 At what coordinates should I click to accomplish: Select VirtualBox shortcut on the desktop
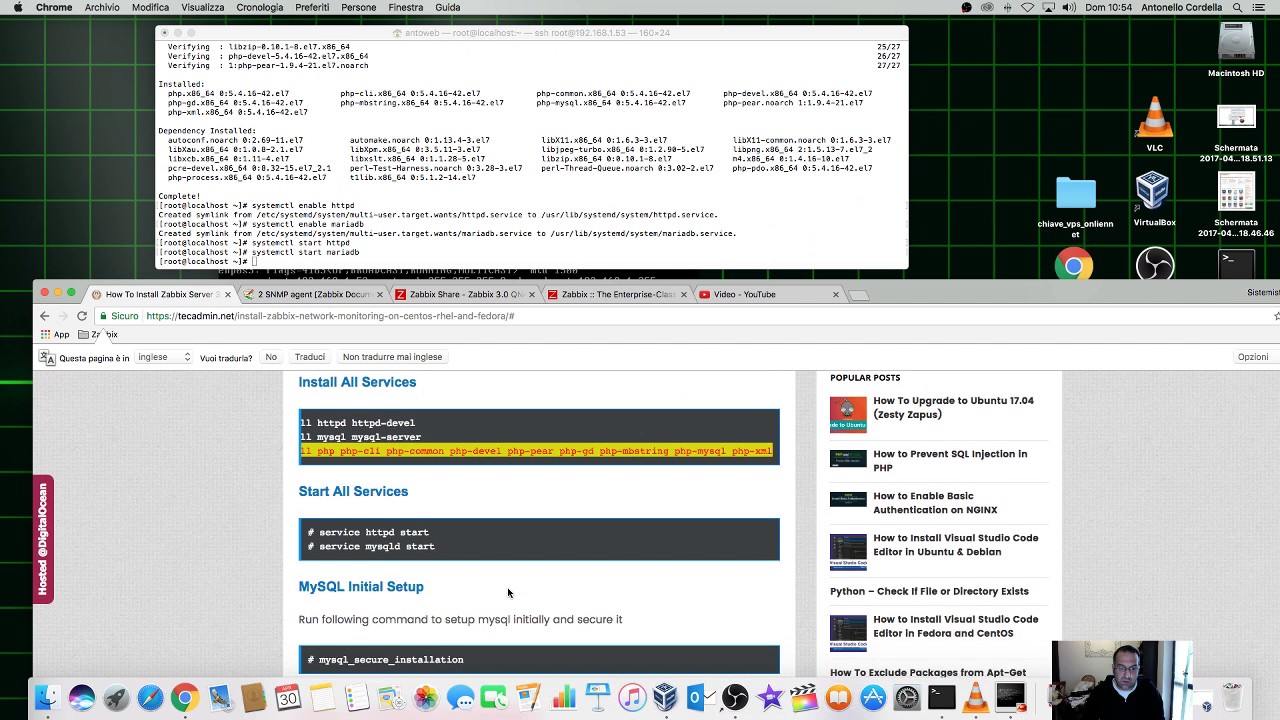[1154, 199]
